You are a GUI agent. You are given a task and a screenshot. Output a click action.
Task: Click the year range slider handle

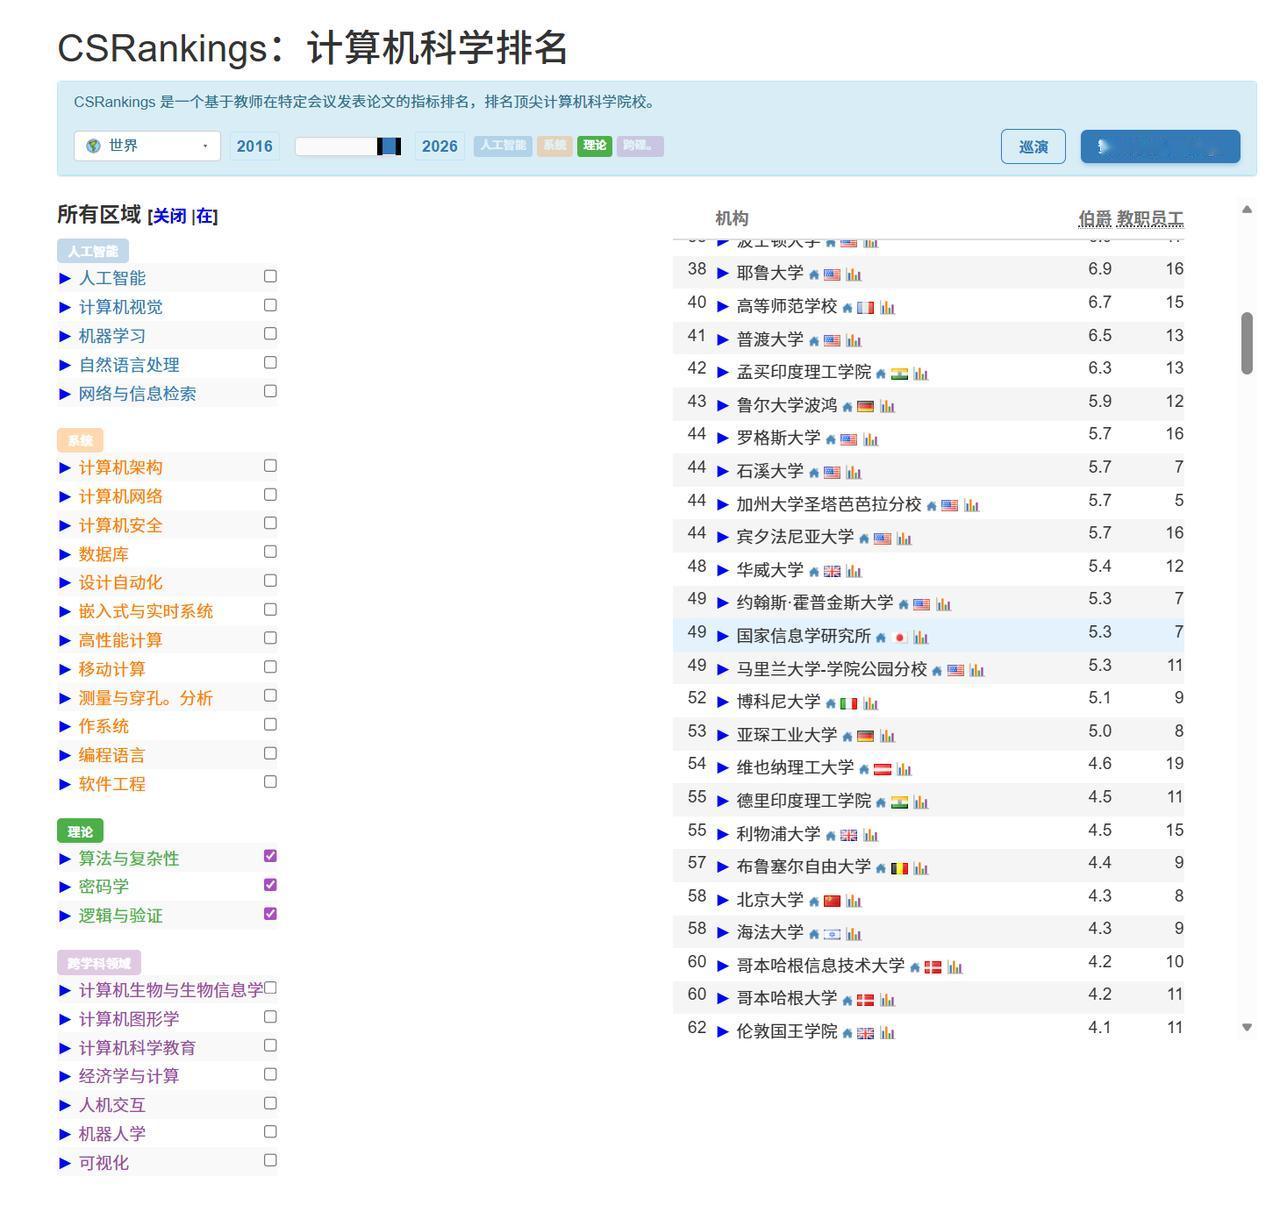pyautogui.click(x=389, y=146)
